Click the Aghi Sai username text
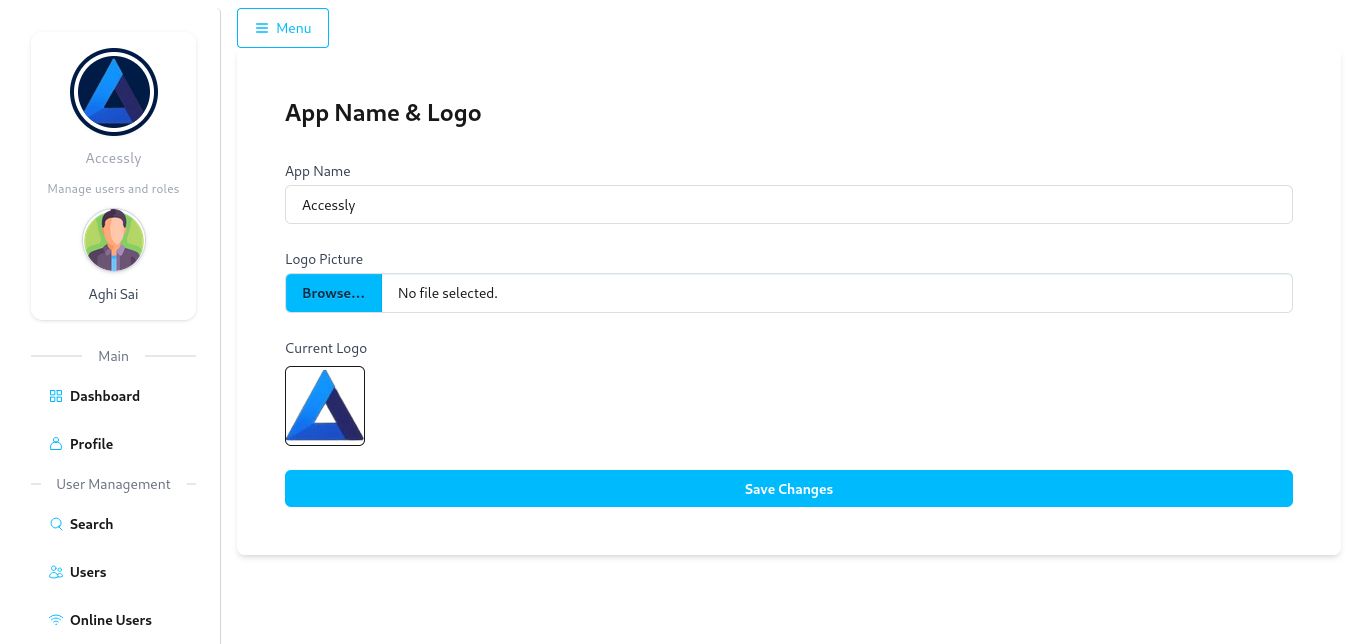 pyautogui.click(x=114, y=294)
